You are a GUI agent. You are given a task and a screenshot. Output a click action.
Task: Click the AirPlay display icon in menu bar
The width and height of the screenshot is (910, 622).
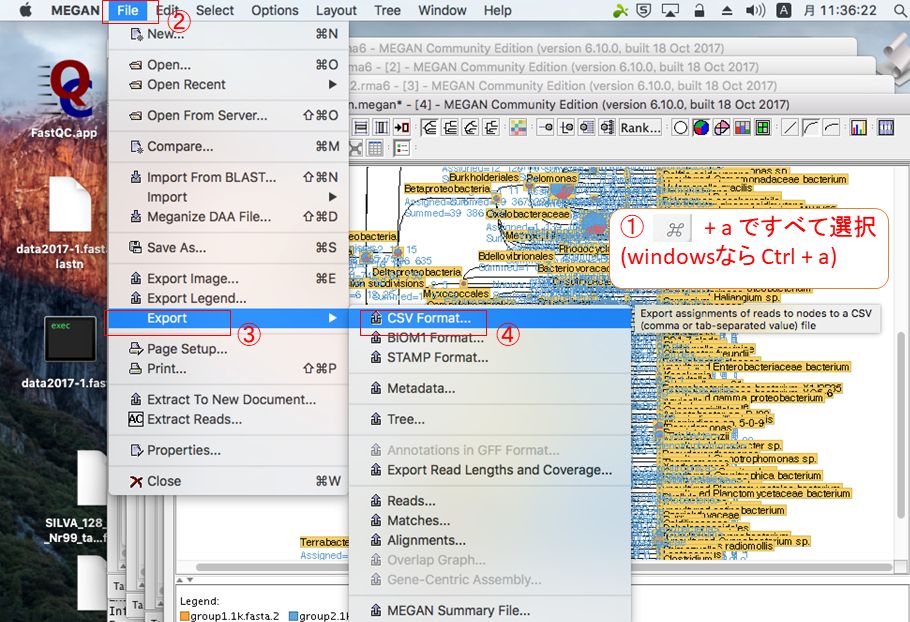pyautogui.click(x=670, y=10)
